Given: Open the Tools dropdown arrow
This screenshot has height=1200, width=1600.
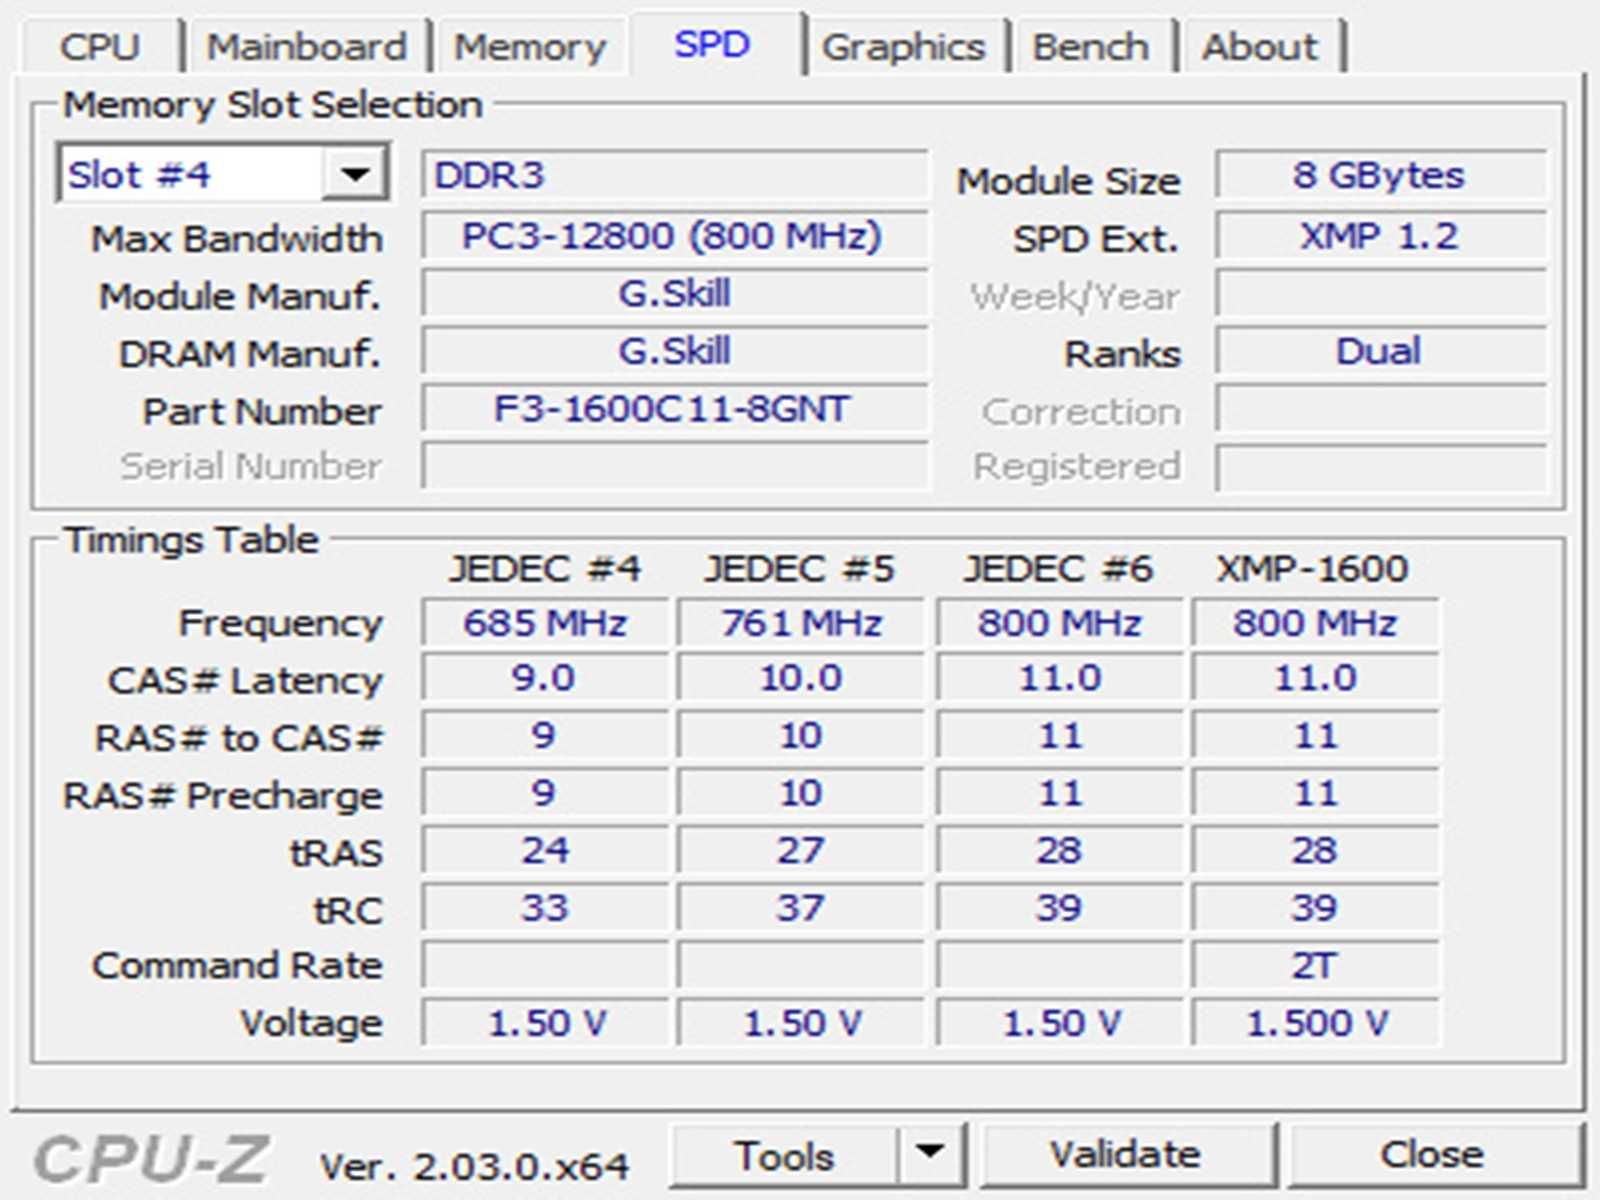Looking at the screenshot, I should 930,1155.
